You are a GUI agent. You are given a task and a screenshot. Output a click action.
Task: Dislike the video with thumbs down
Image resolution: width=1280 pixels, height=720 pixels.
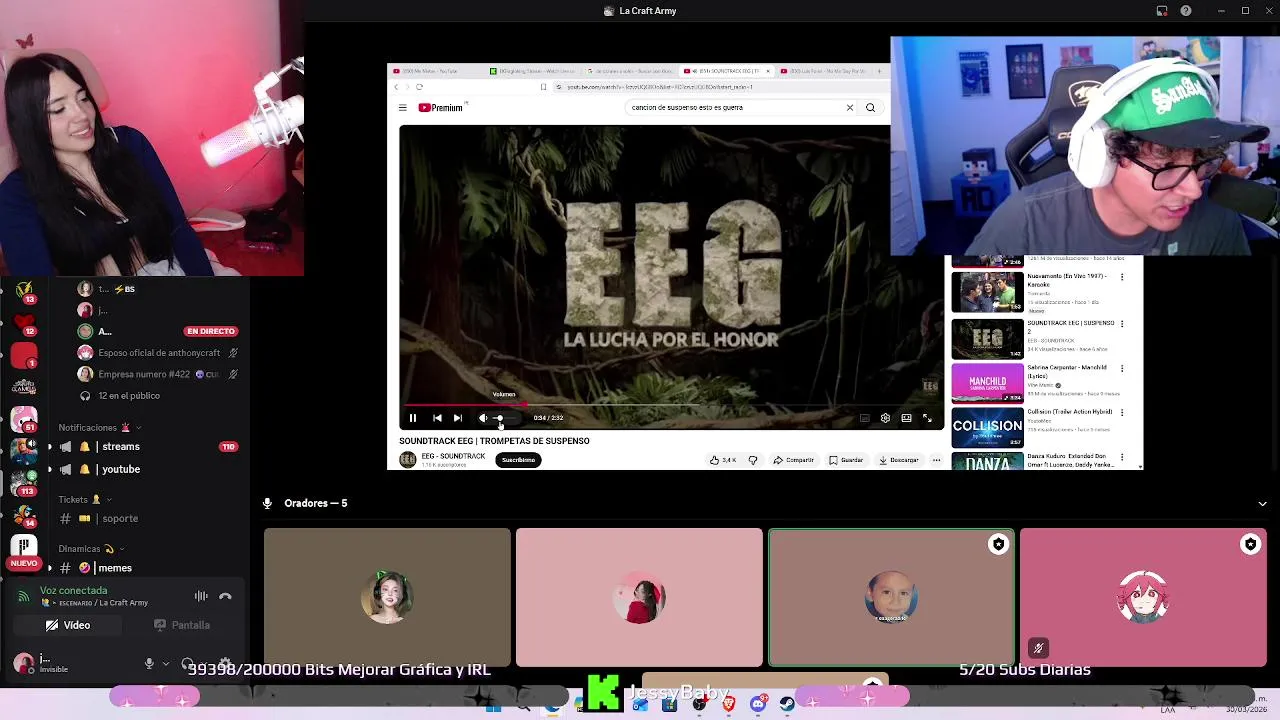[753, 460]
